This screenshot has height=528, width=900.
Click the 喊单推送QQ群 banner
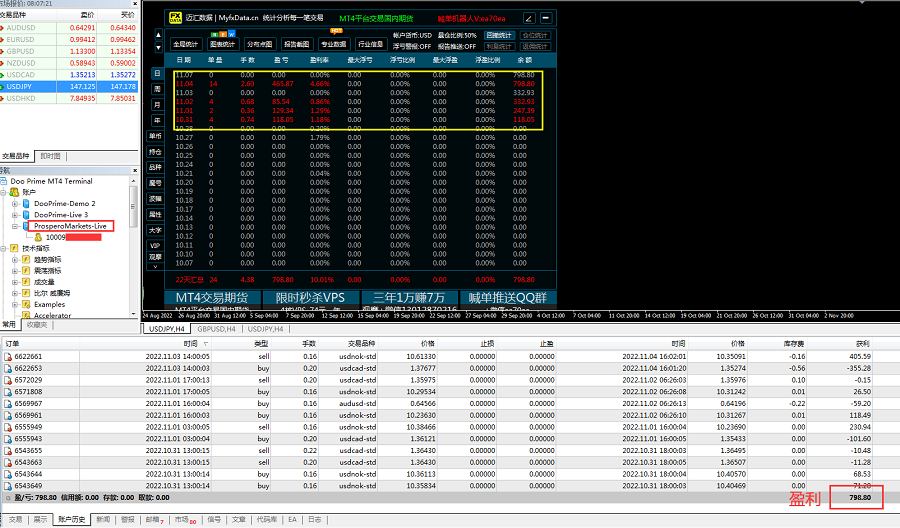508,298
